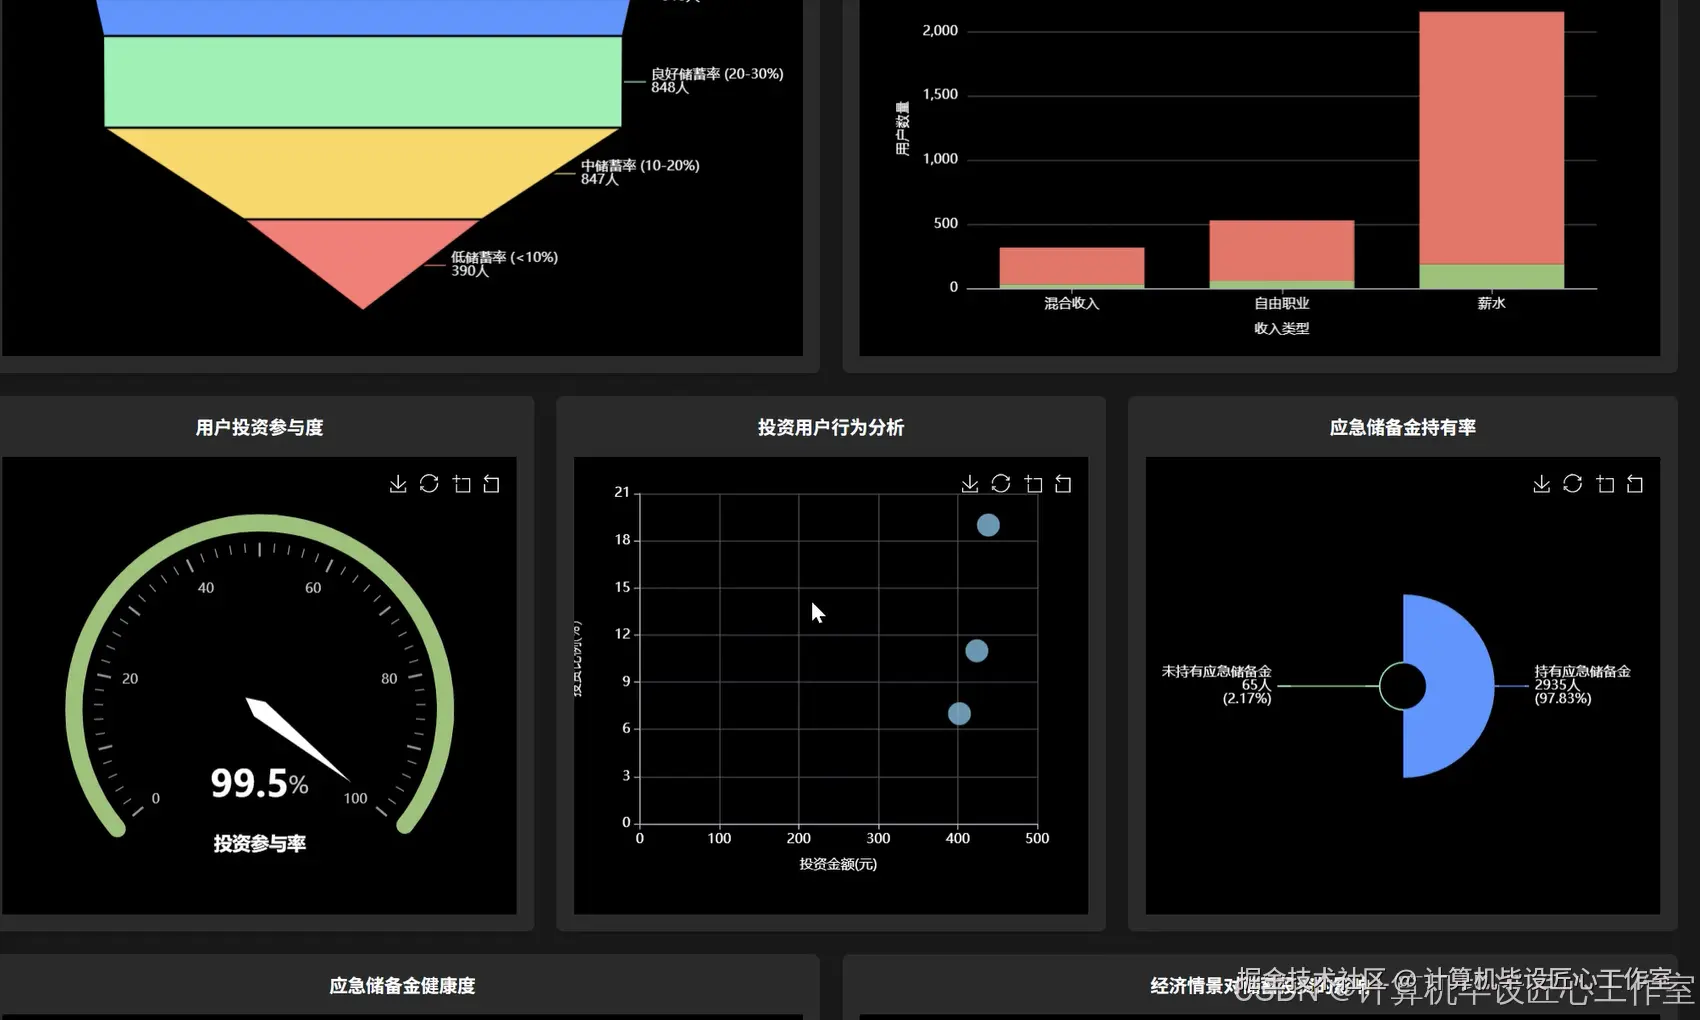Save the 投资用户行为分析 scatter chart as image
Viewport: 1700px width, 1020px height.
(970, 484)
